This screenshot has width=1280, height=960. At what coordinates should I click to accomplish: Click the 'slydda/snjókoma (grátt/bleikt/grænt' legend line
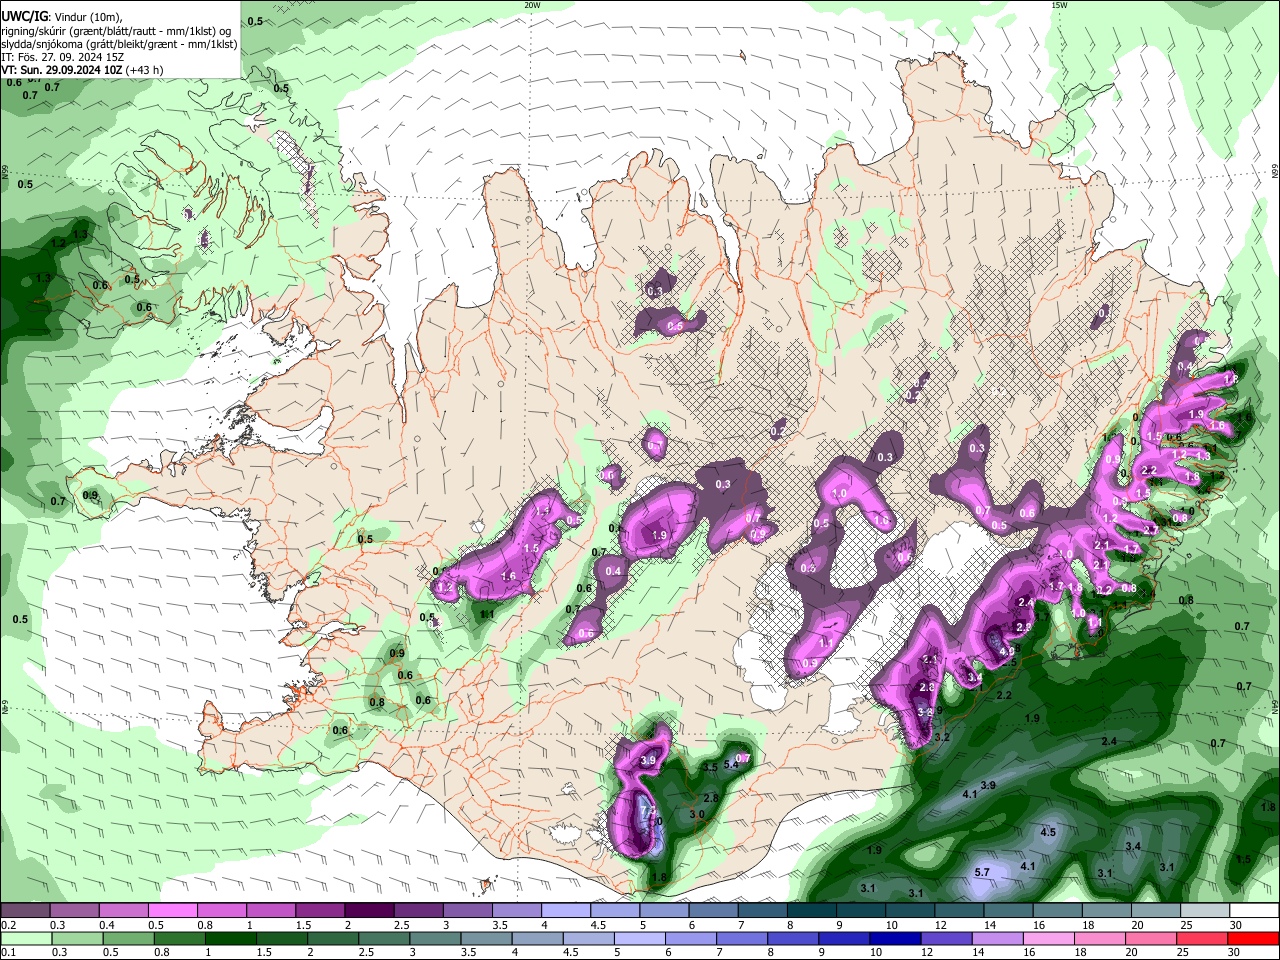click(119, 44)
